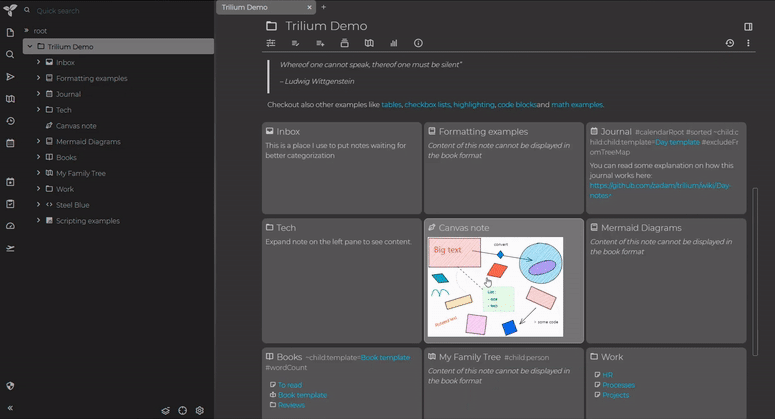Expand the Journal tree node

pos(38,94)
